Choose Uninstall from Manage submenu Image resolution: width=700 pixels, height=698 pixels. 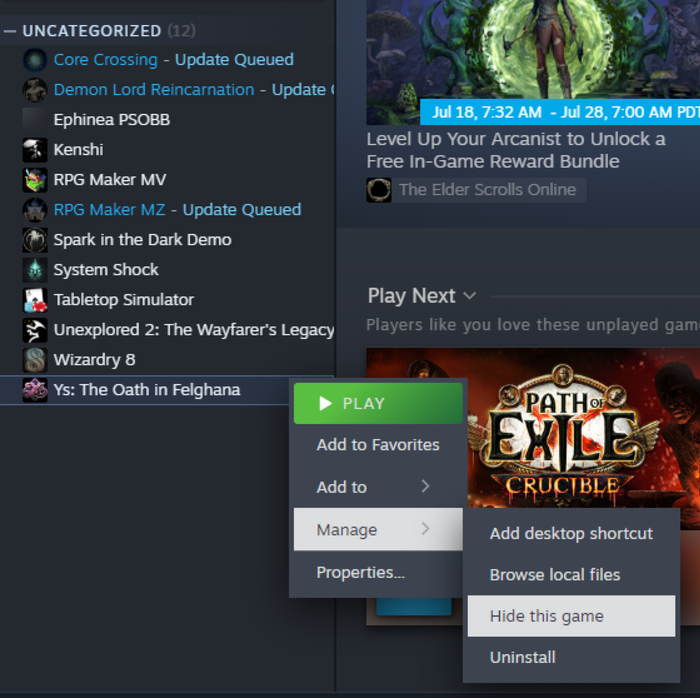(x=571, y=657)
